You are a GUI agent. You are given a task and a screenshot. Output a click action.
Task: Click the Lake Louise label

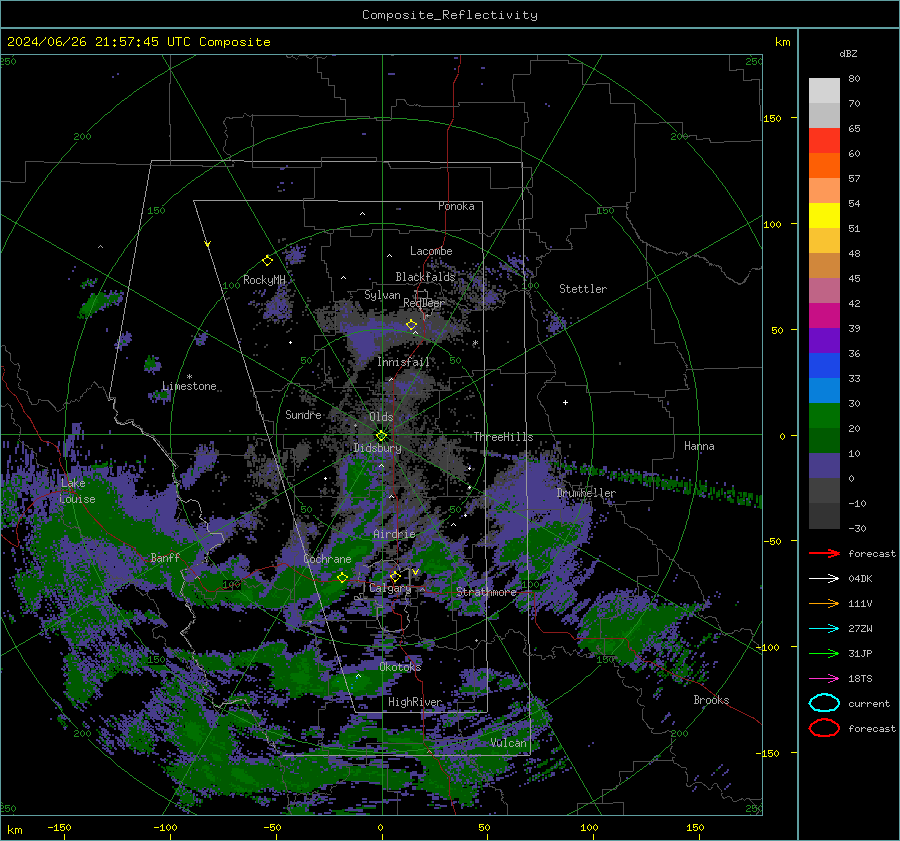point(77,491)
